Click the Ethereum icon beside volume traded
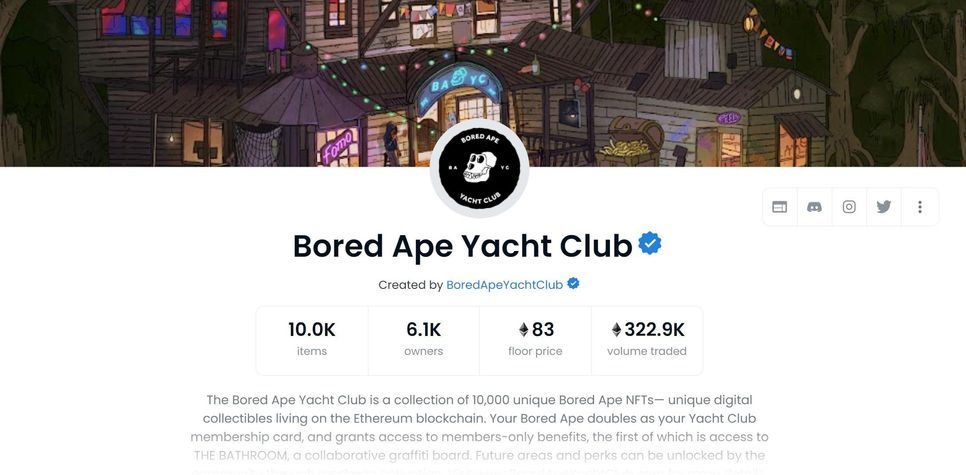Image resolution: width=966 pixels, height=475 pixels. tap(617, 330)
